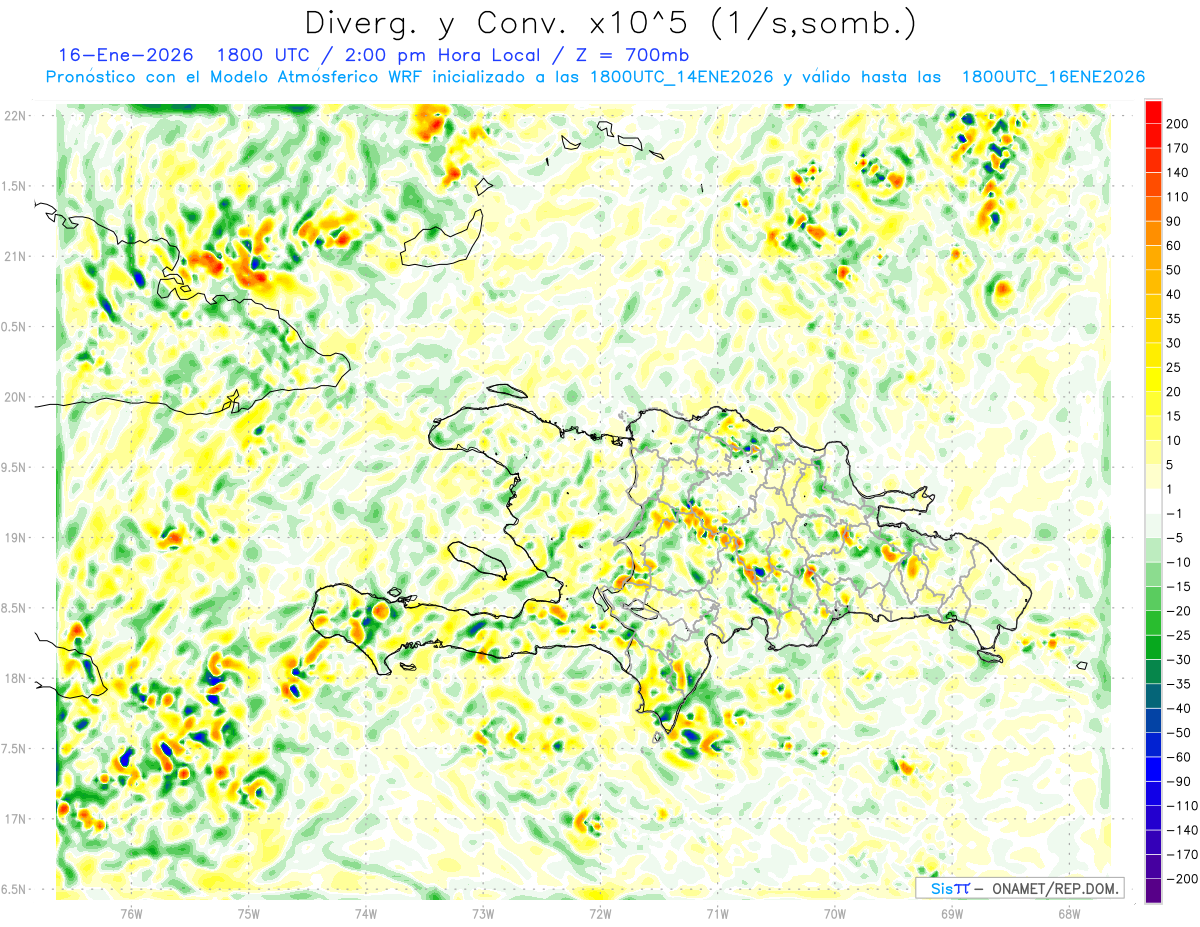The width and height of the screenshot is (1200, 927).
Task: Click the '71W' longitude label
Action: pyautogui.click(x=717, y=913)
